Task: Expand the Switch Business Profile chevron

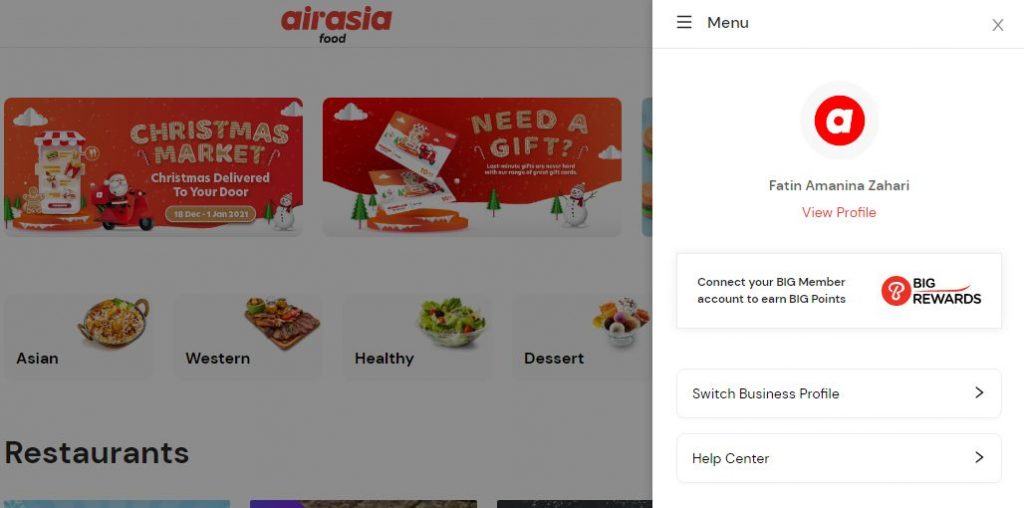Action: click(979, 392)
